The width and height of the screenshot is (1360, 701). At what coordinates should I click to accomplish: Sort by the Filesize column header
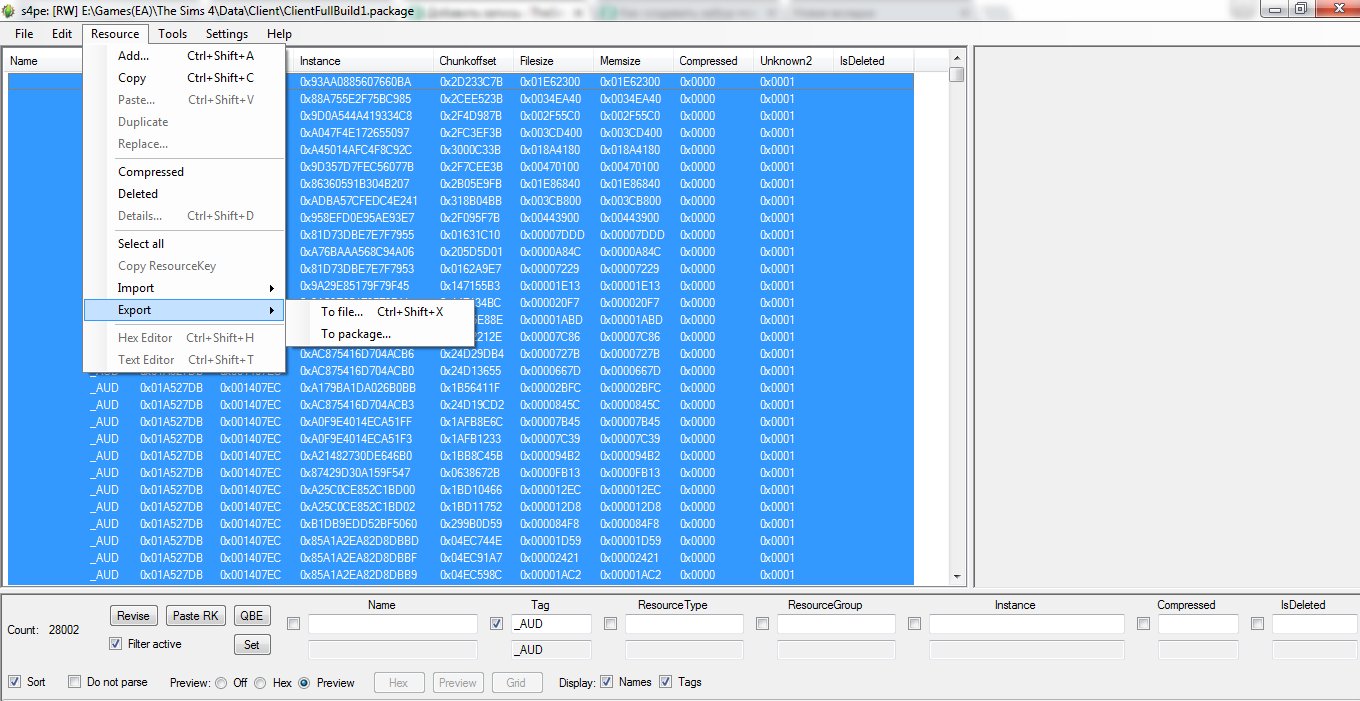click(x=536, y=61)
